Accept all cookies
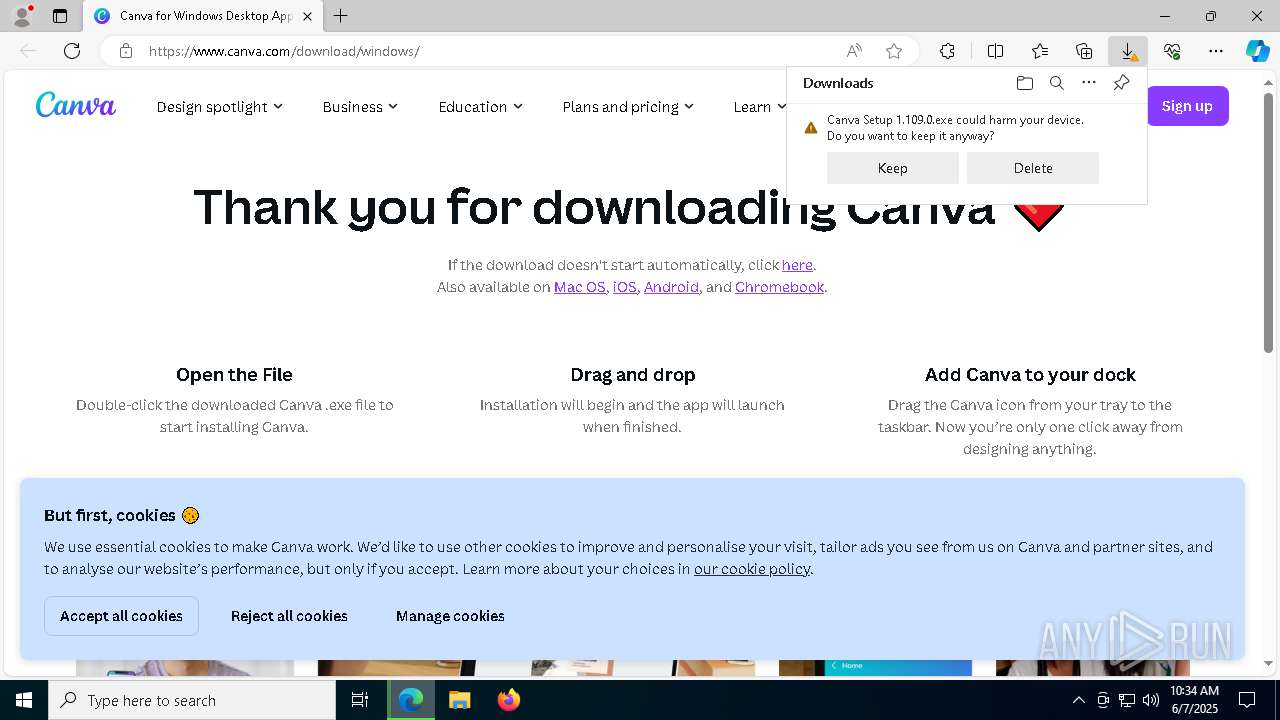The width and height of the screenshot is (1280, 720). tap(121, 616)
